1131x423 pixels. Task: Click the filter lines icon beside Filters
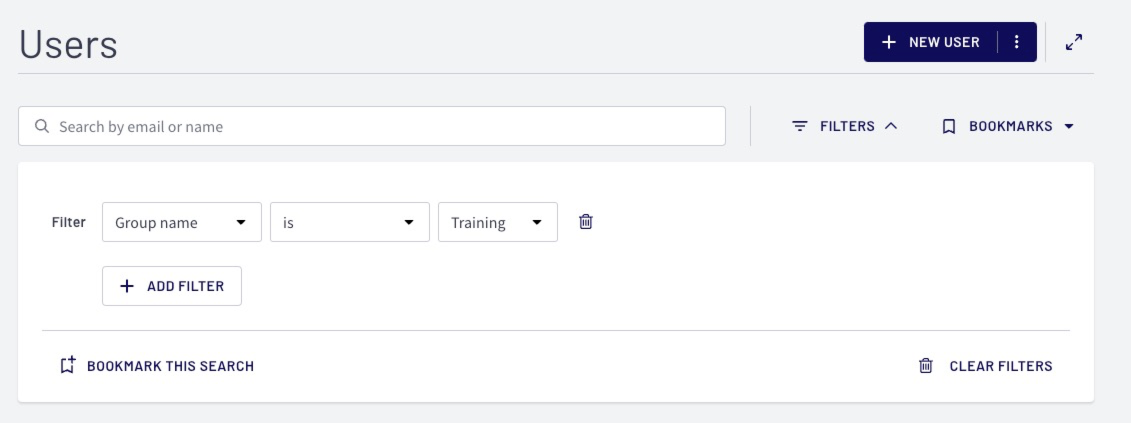pos(799,126)
